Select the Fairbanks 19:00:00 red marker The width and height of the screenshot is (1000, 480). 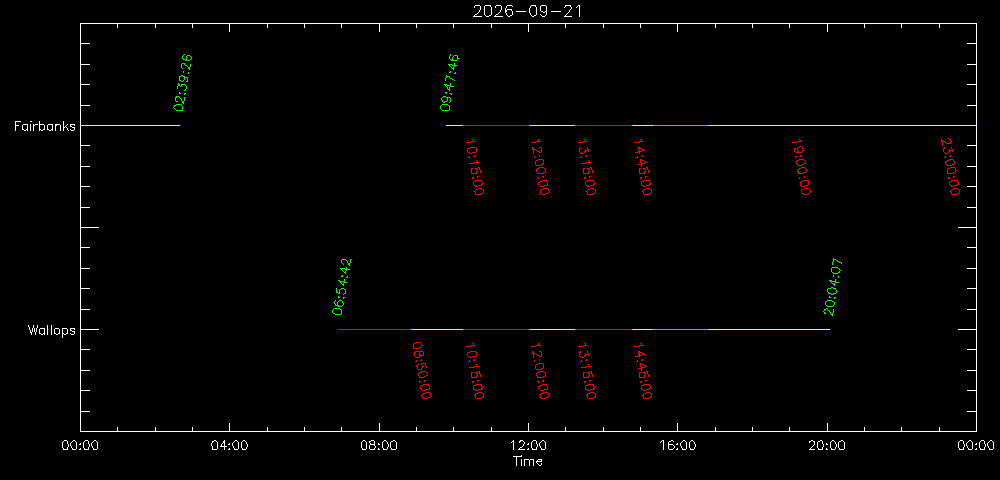coord(801,167)
